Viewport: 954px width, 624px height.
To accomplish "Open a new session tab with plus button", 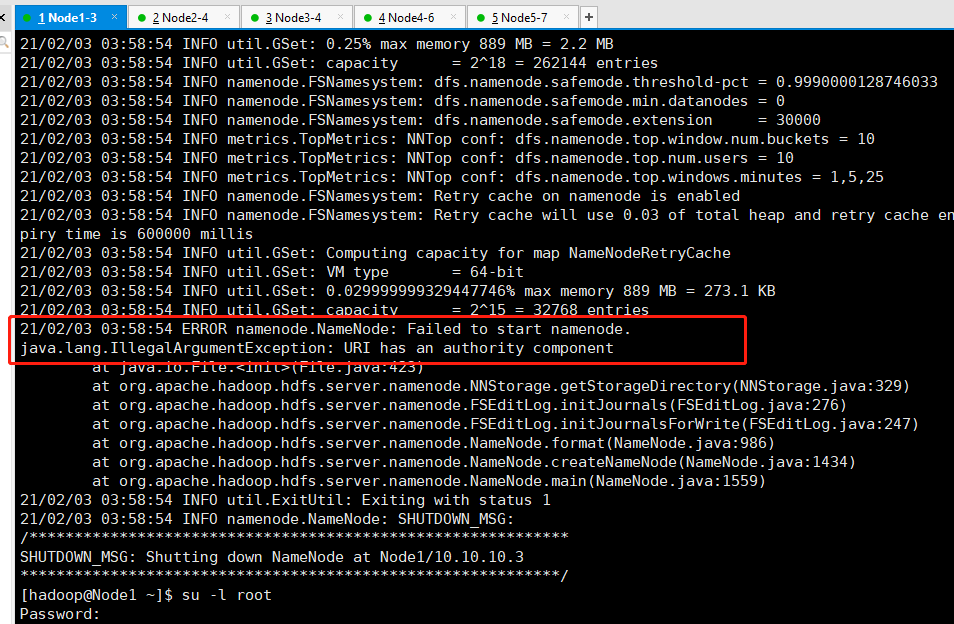I will coord(588,18).
